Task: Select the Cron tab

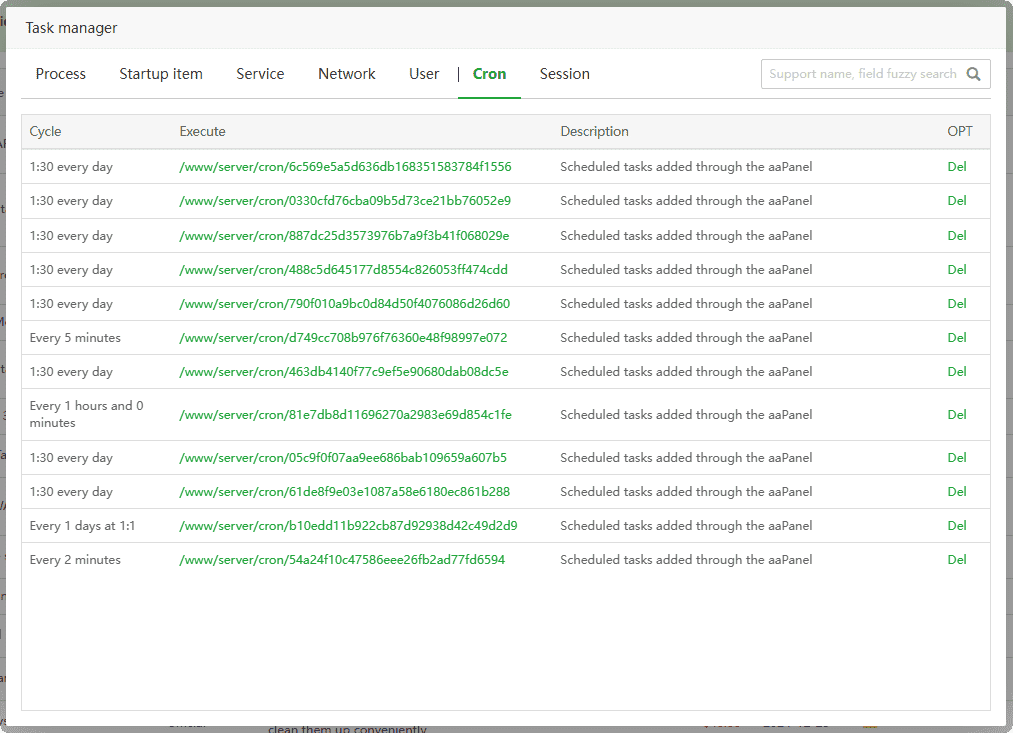Action: 489,74
